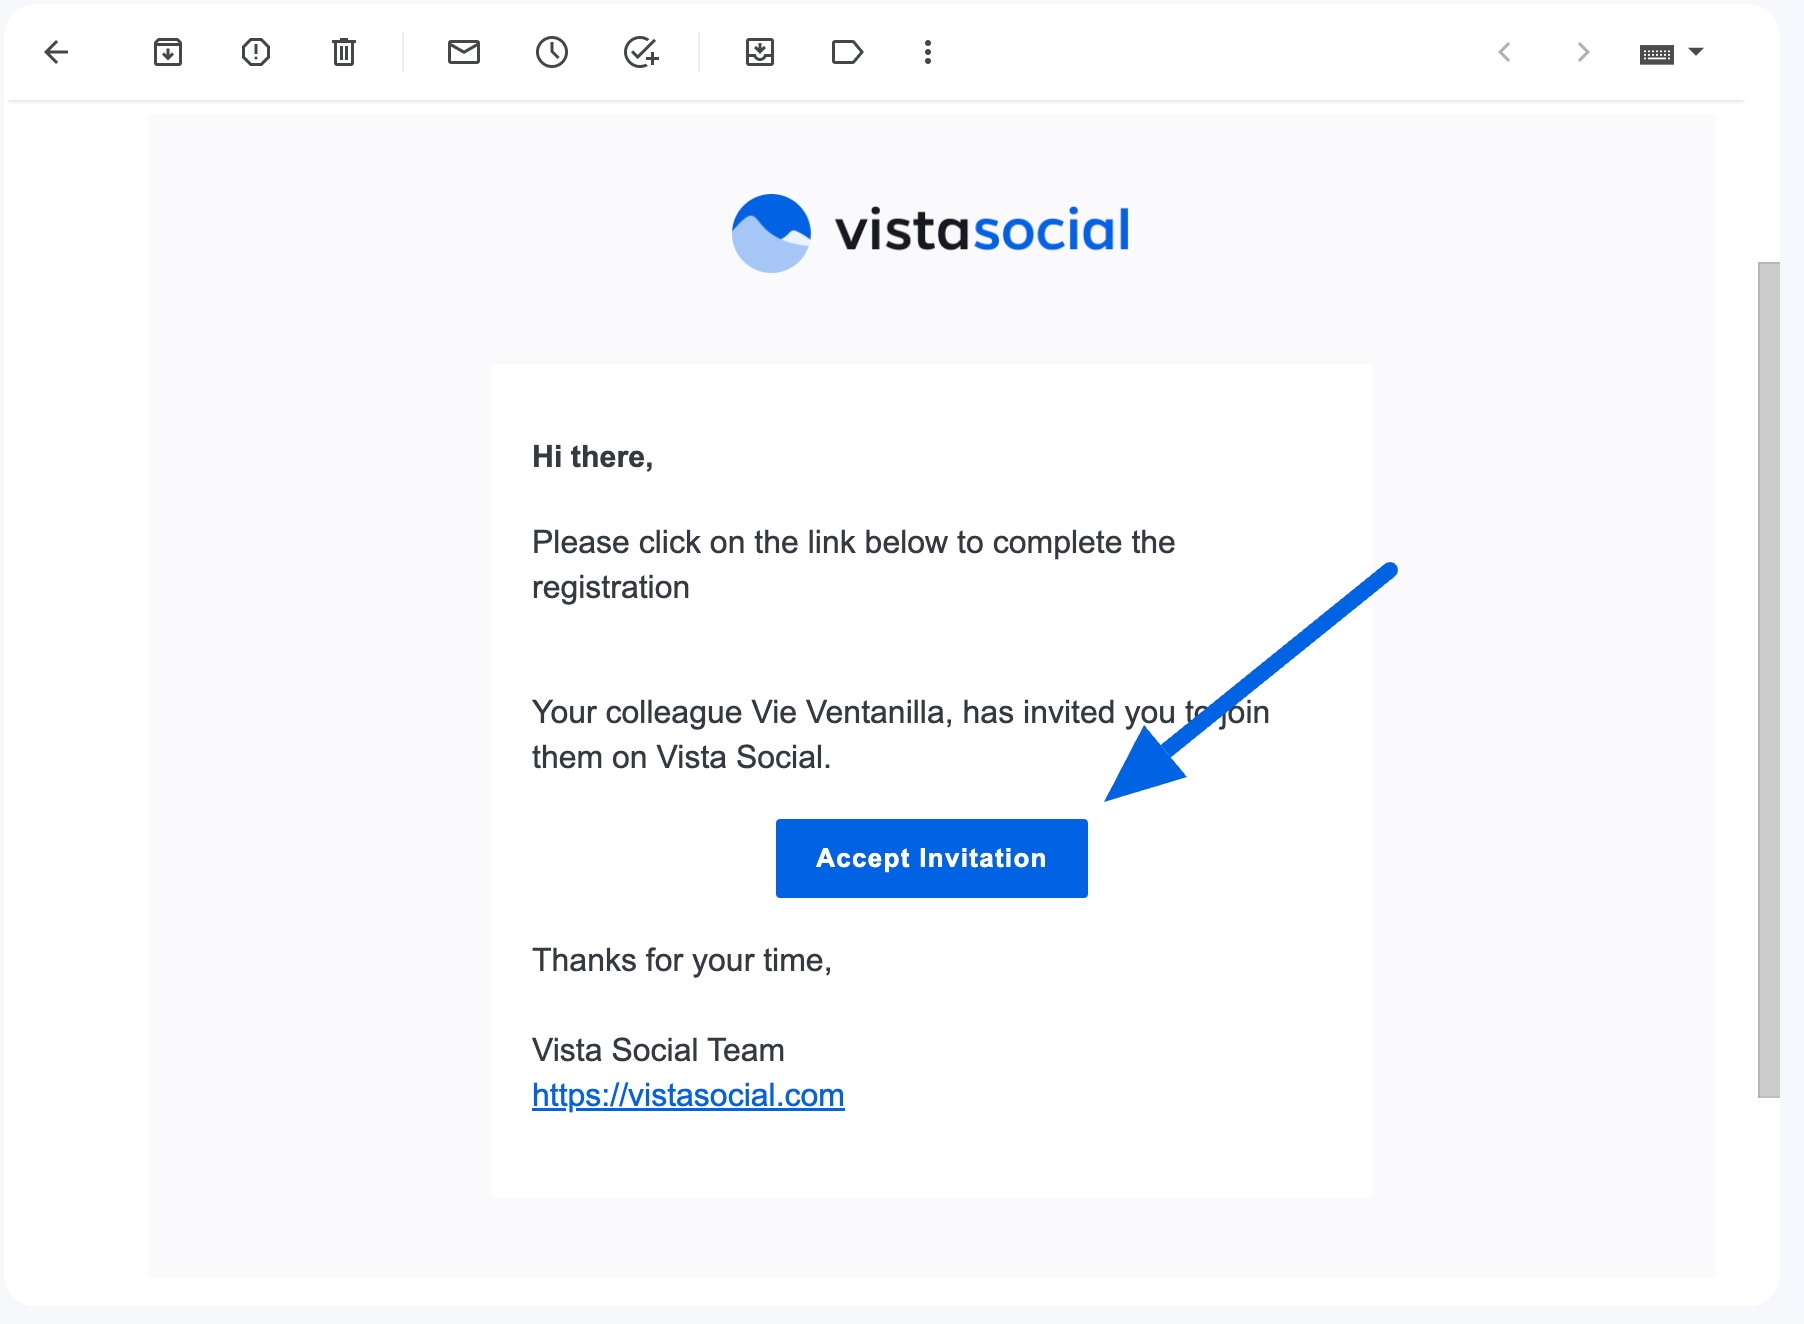The width and height of the screenshot is (1804, 1324).
Task: Delete the invitation email
Action: [x=343, y=52]
